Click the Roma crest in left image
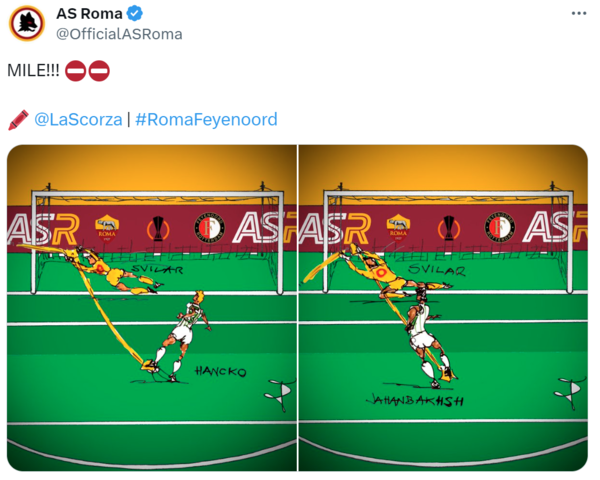 click(x=107, y=229)
